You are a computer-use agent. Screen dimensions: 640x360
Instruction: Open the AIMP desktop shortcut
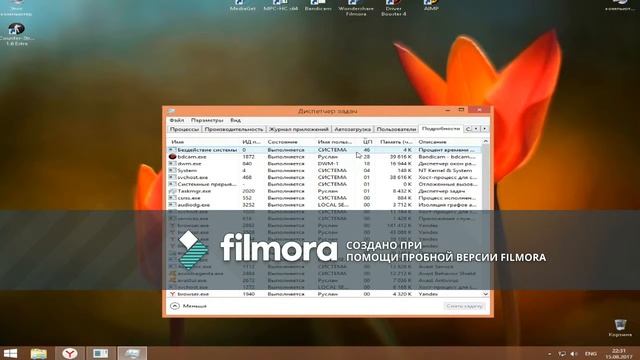431,5
